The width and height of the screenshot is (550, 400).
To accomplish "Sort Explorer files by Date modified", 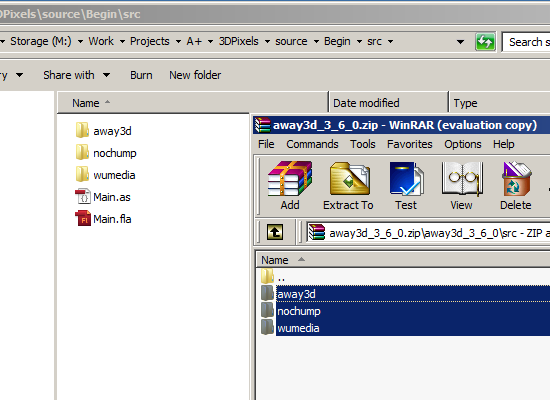I will tap(389, 103).
